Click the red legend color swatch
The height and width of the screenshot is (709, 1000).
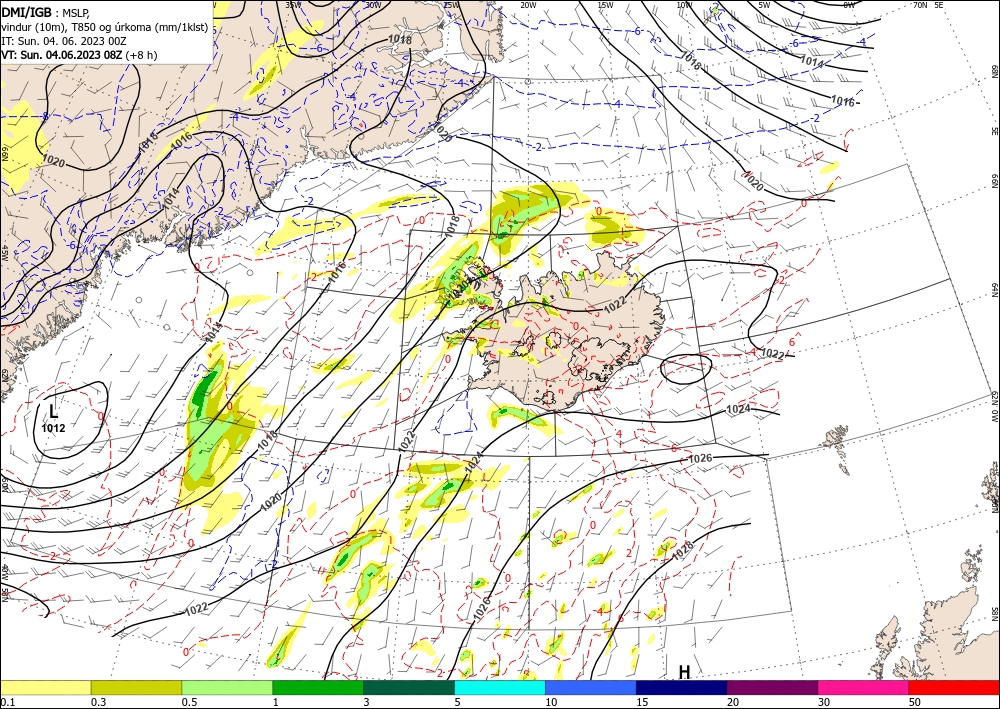954,687
